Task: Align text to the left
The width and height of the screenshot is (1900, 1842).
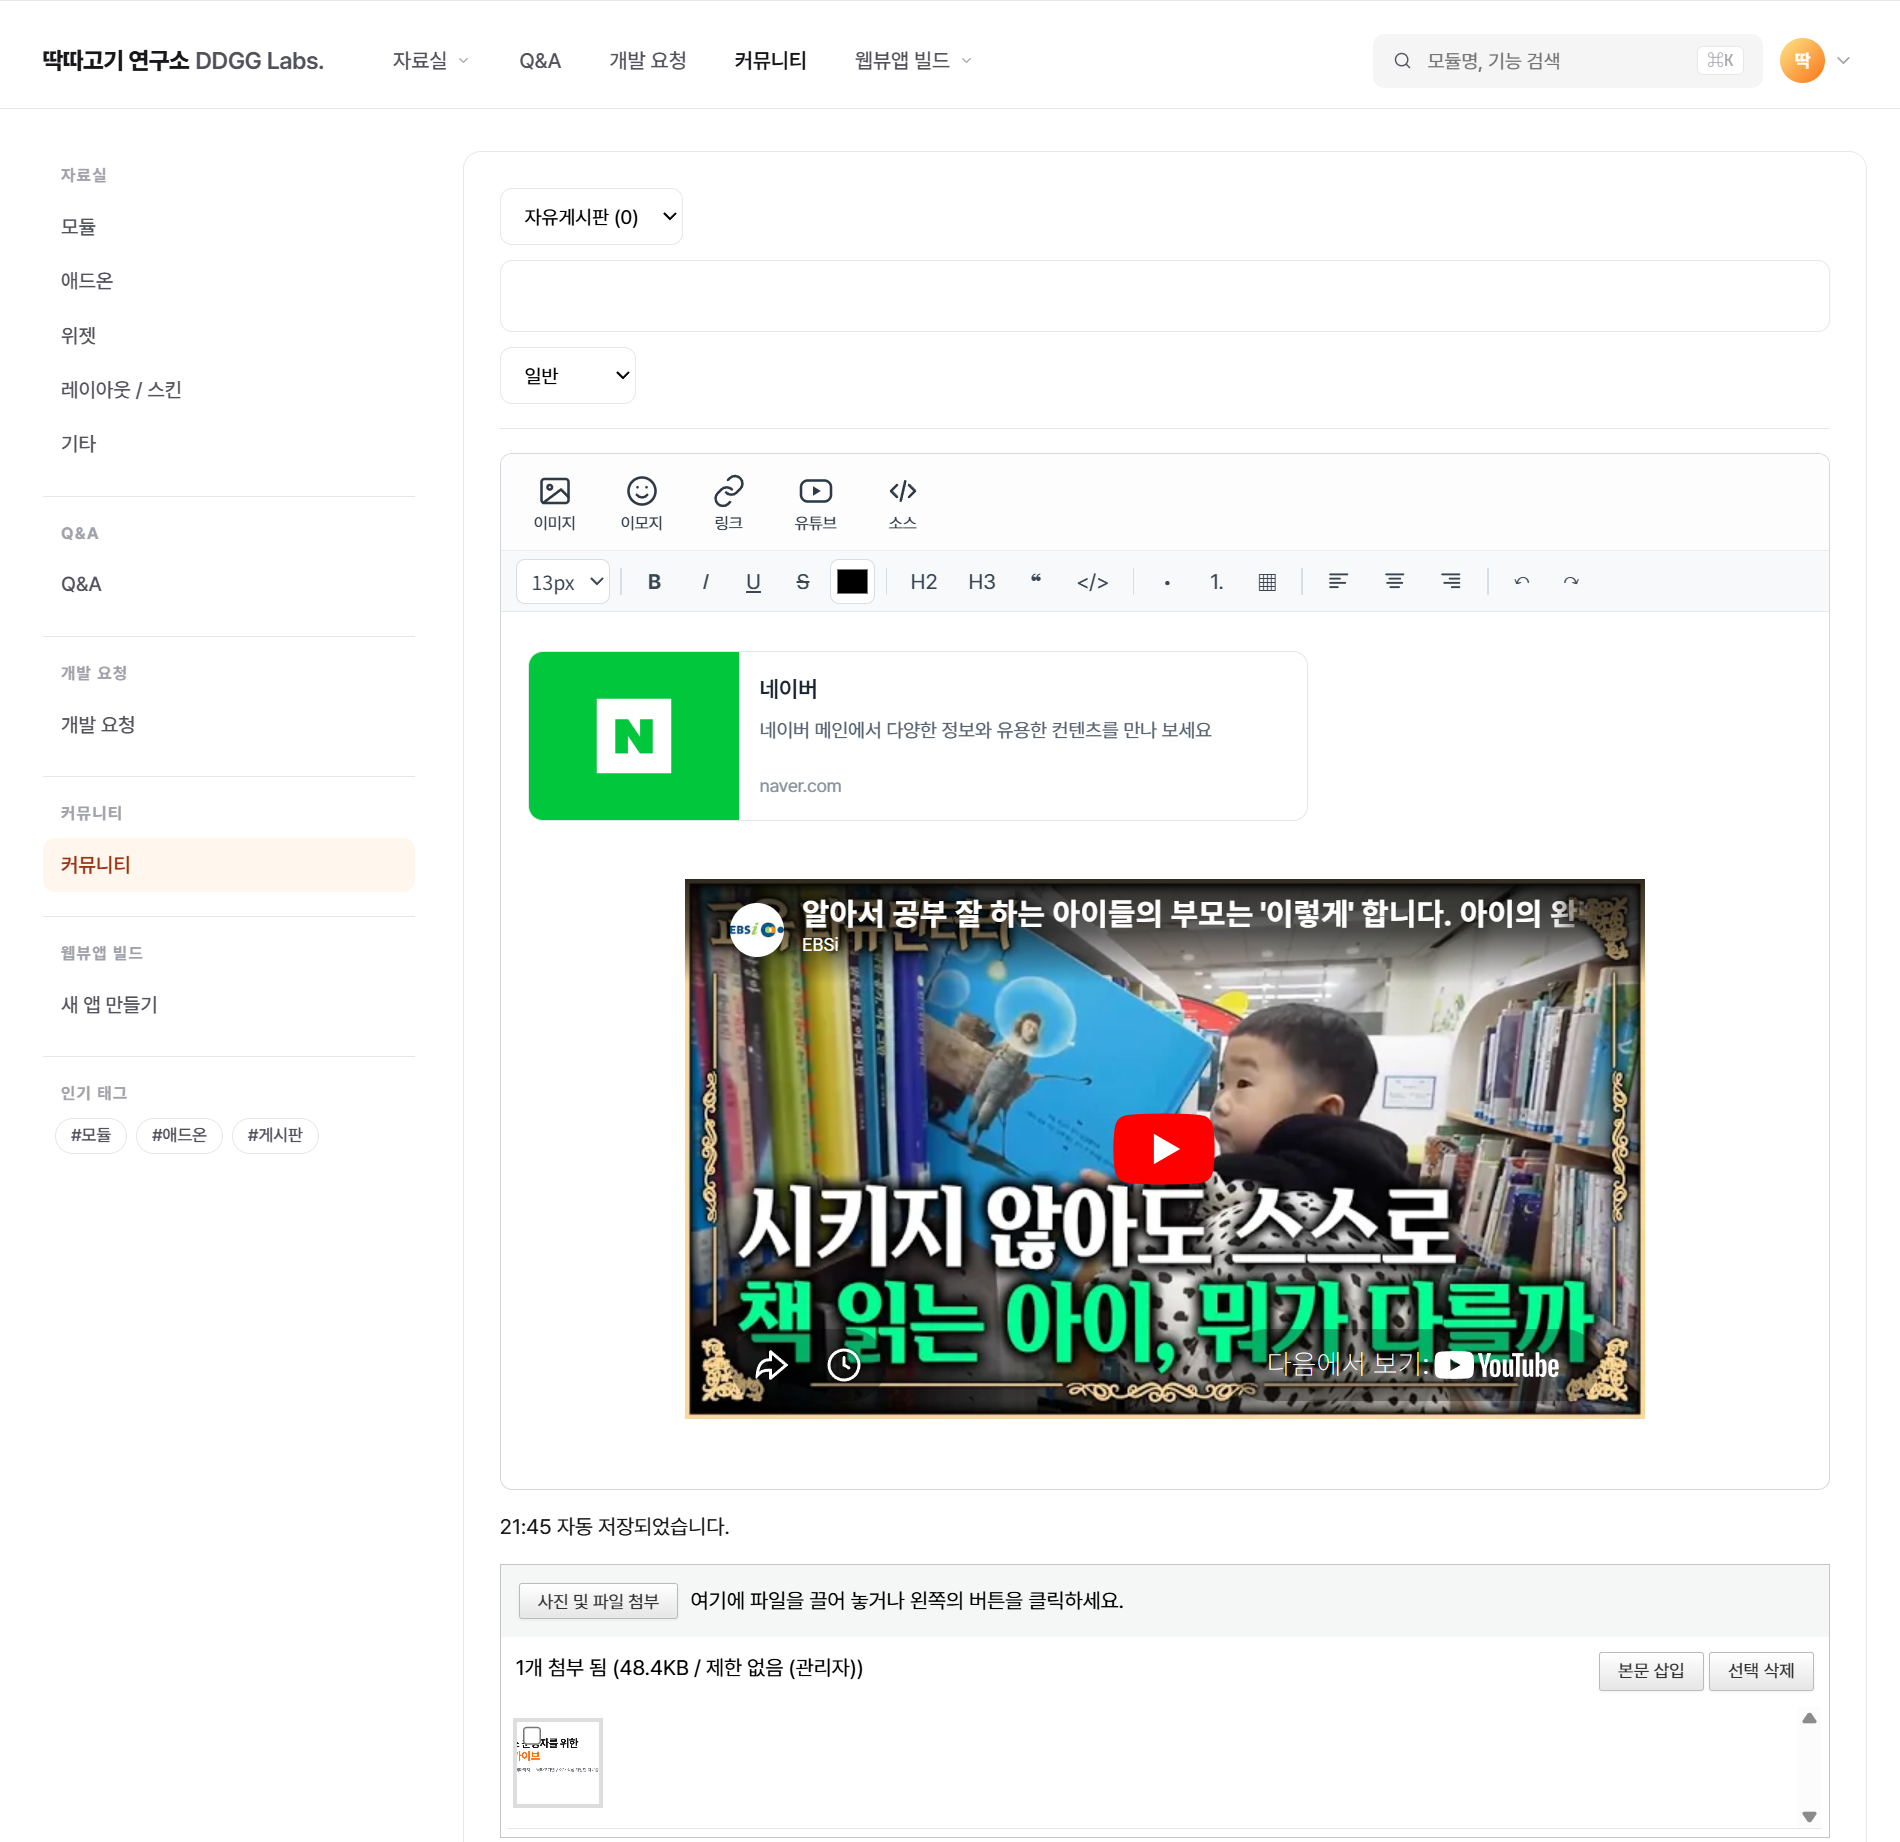Action: [x=1338, y=582]
